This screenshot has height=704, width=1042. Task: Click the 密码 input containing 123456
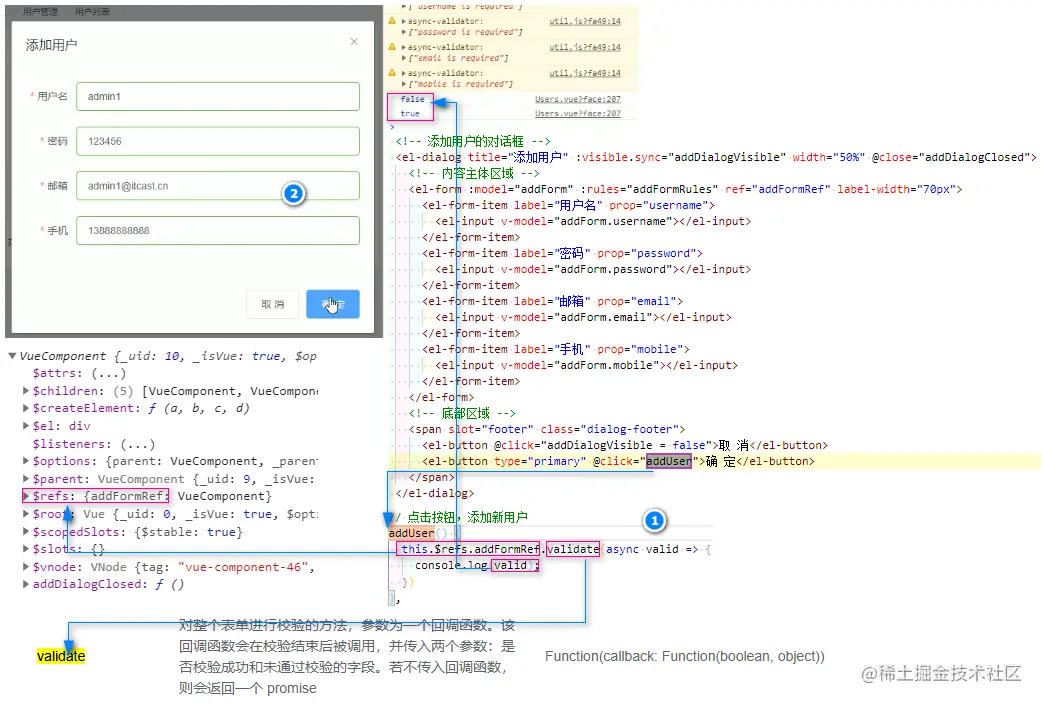click(218, 141)
